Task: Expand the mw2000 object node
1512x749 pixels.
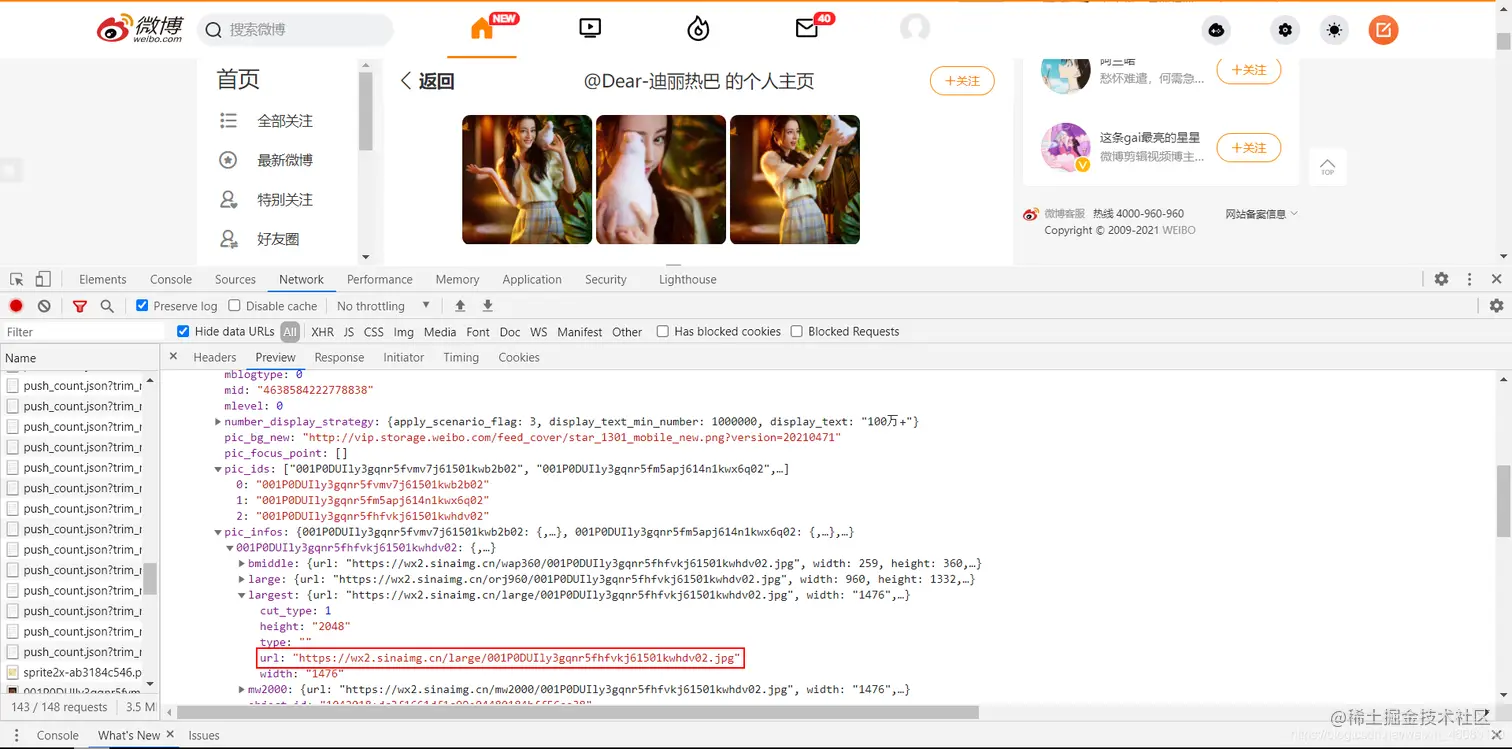Action: coord(242,689)
